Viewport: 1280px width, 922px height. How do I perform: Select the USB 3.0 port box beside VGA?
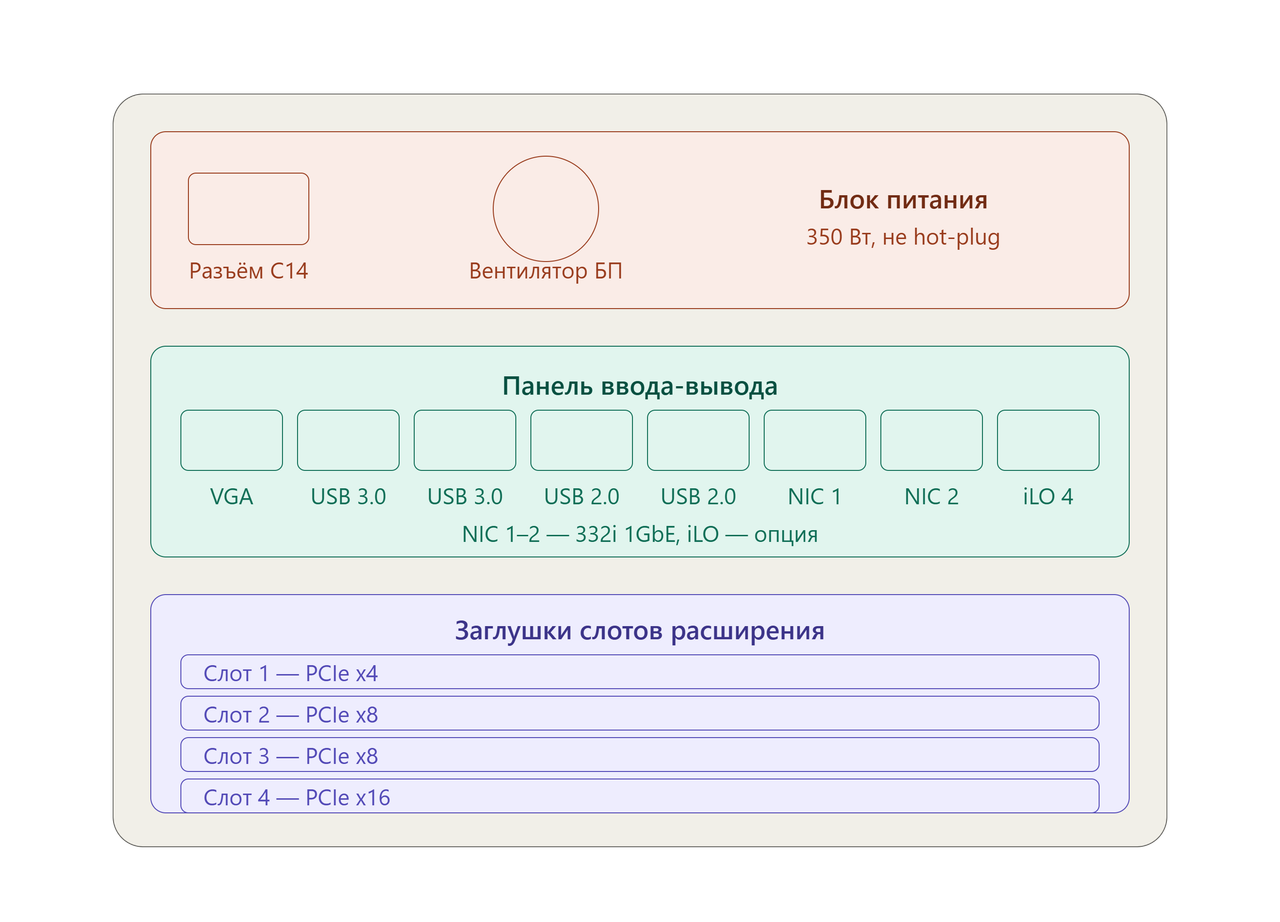(x=348, y=440)
